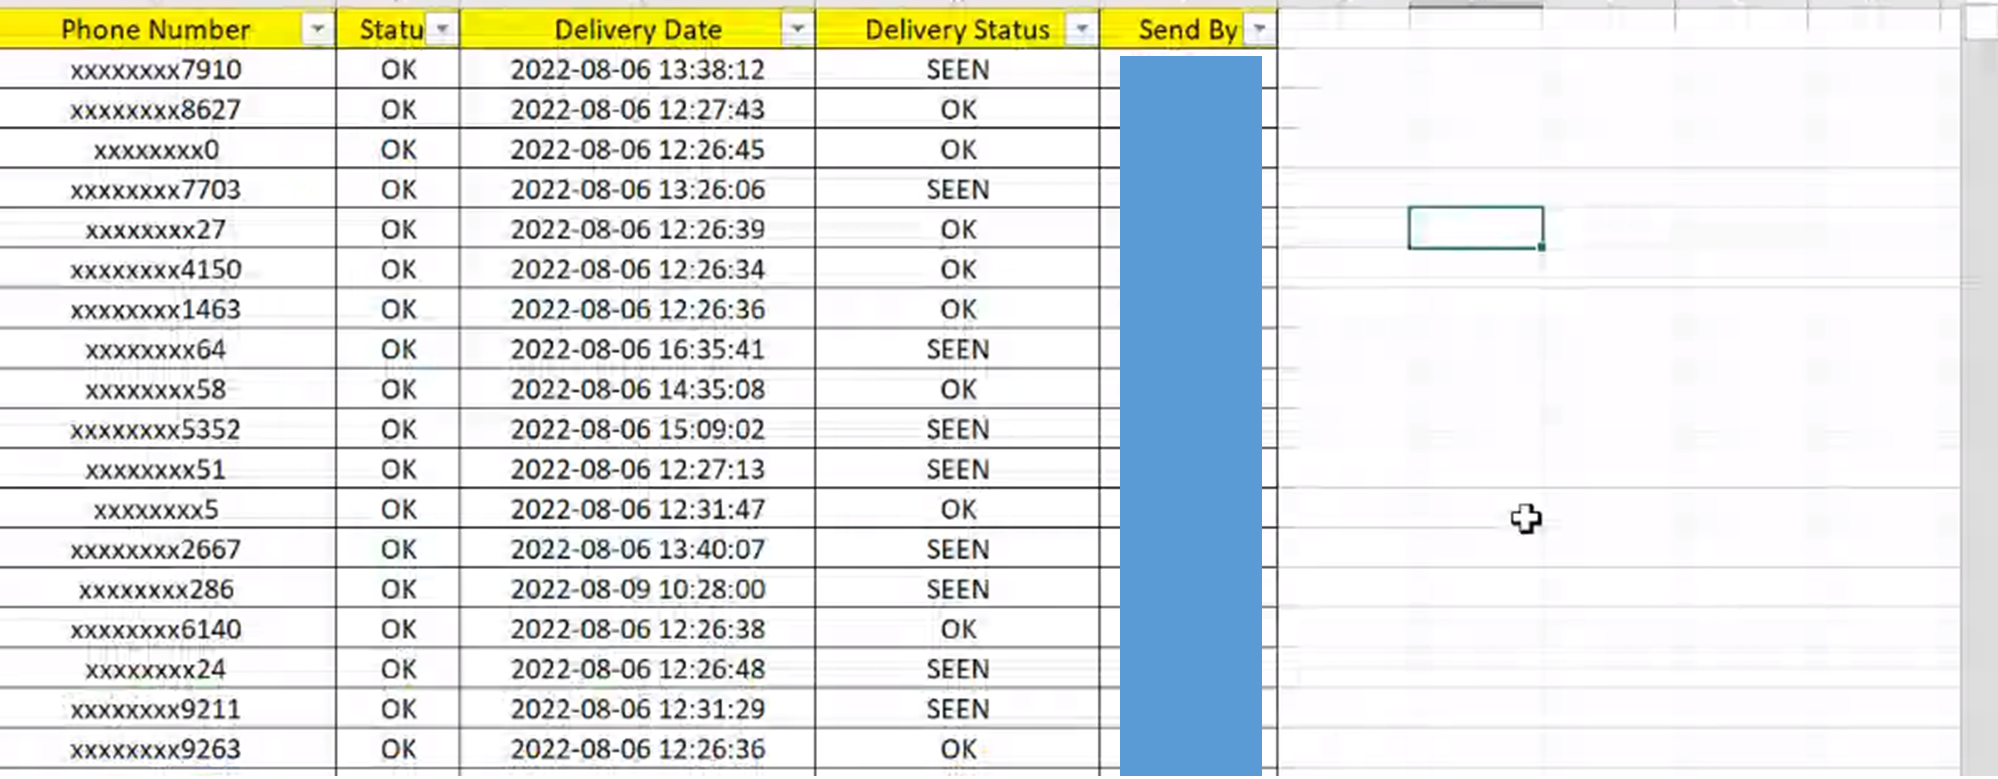Open the Status column filter dropdown
Viewport: 1998px width, 779px height.
[441, 30]
